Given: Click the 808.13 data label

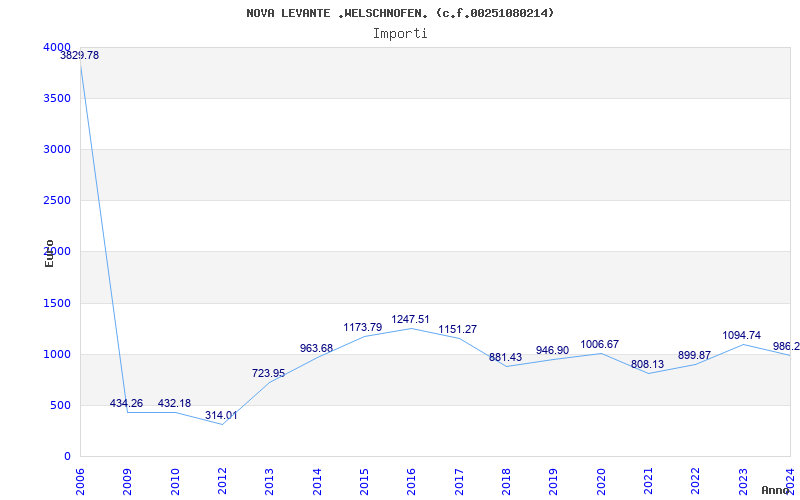Looking at the screenshot, I should (x=647, y=364).
